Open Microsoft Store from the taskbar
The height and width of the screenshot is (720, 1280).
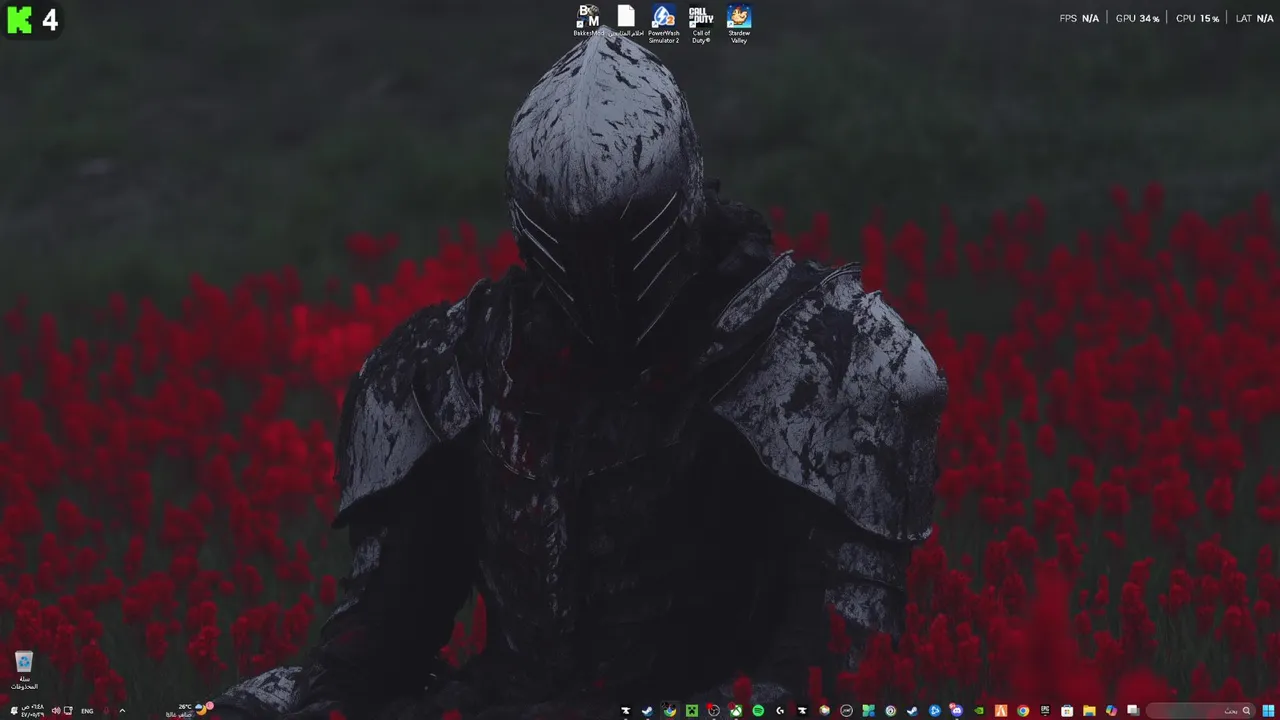tap(1067, 711)
